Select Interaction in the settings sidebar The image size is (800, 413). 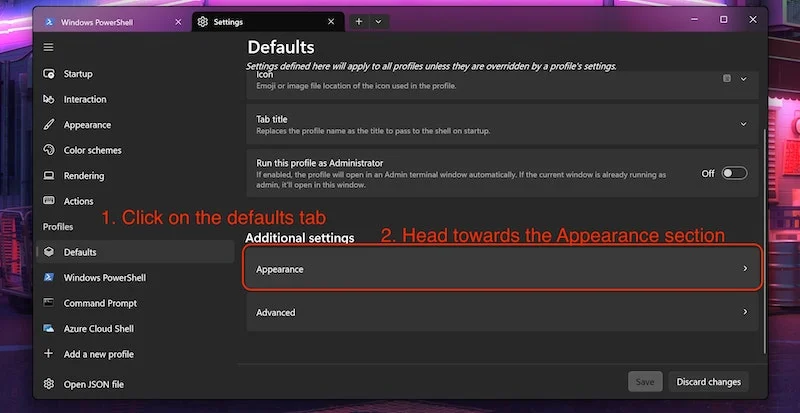135,100
